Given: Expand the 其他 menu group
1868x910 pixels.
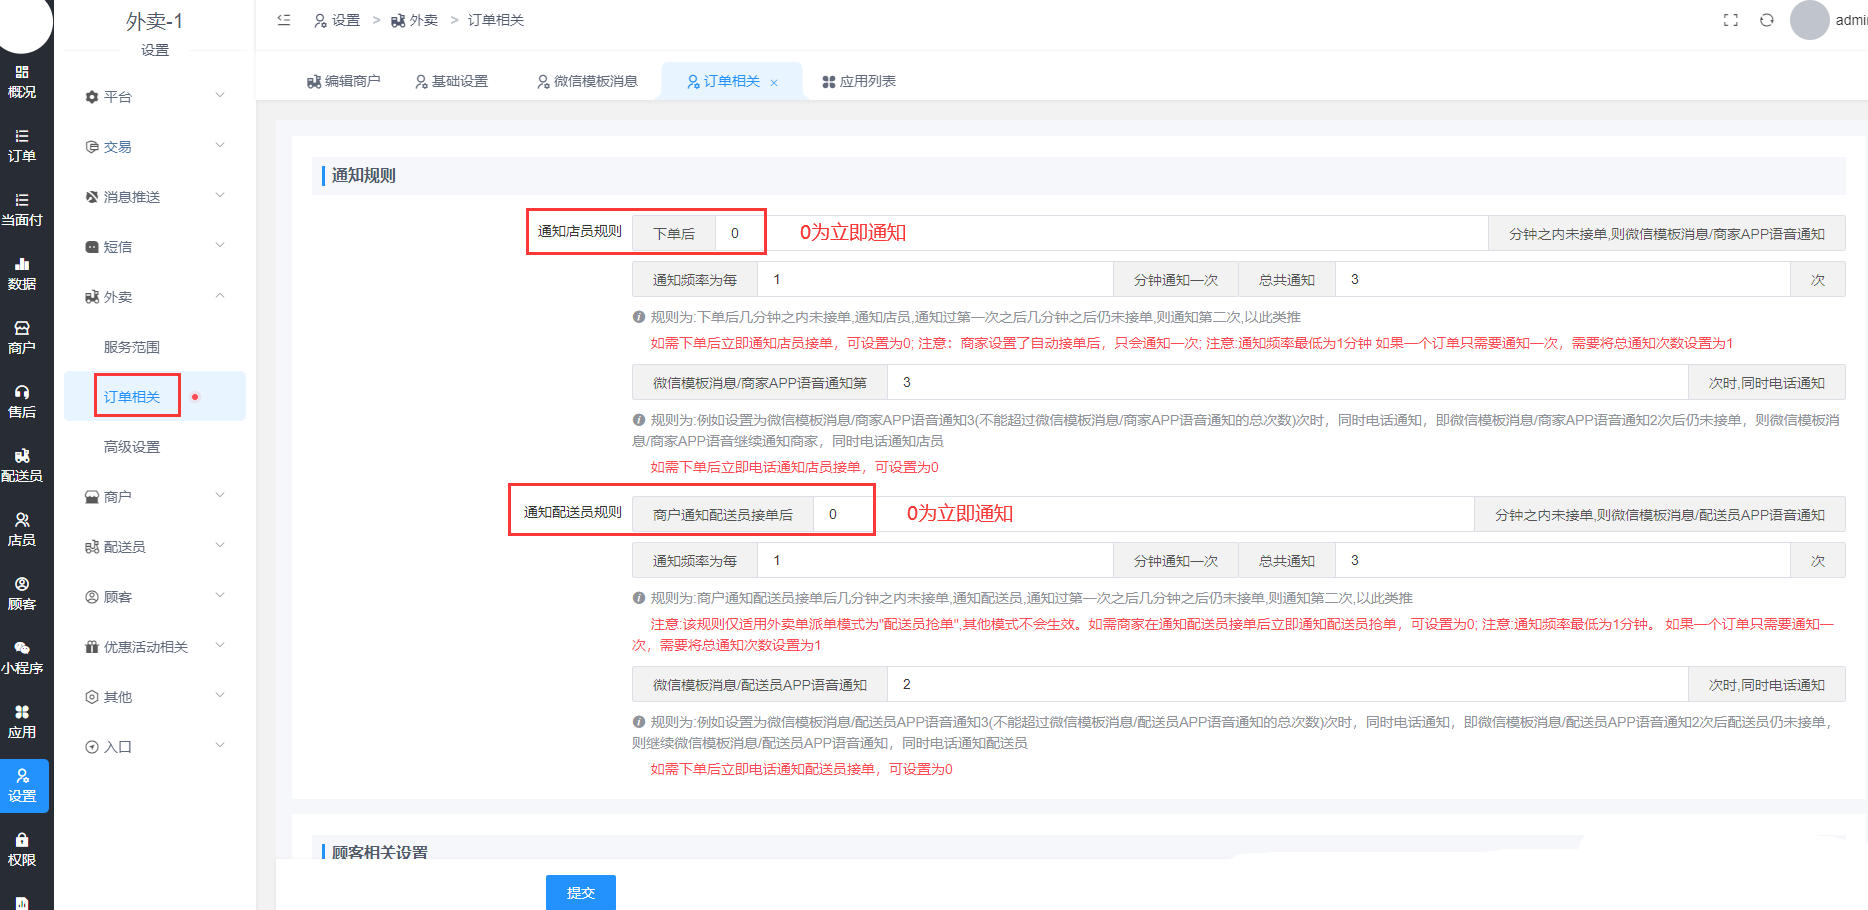Looking at the screenshot, I should click(155, 697).
